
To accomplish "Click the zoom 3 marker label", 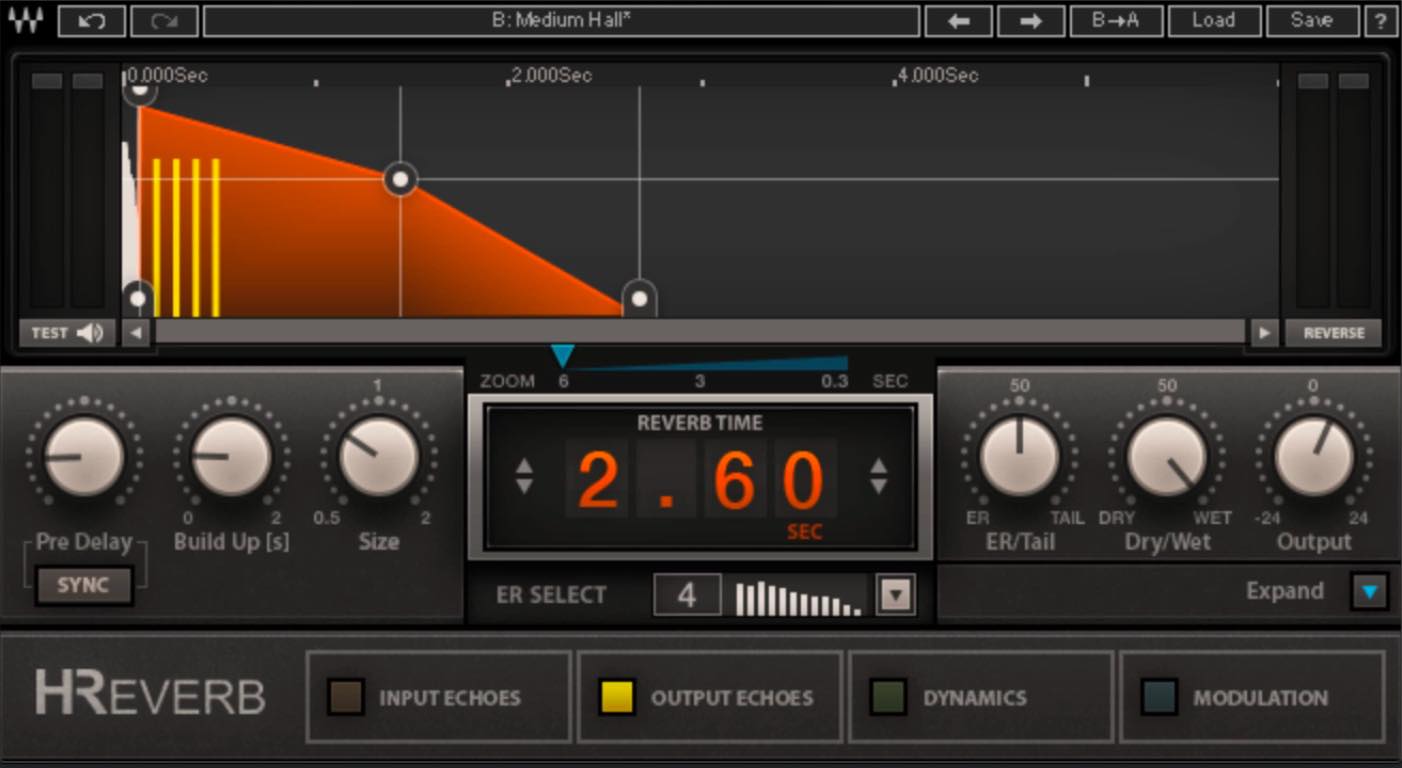I will [x=700, y=381].
